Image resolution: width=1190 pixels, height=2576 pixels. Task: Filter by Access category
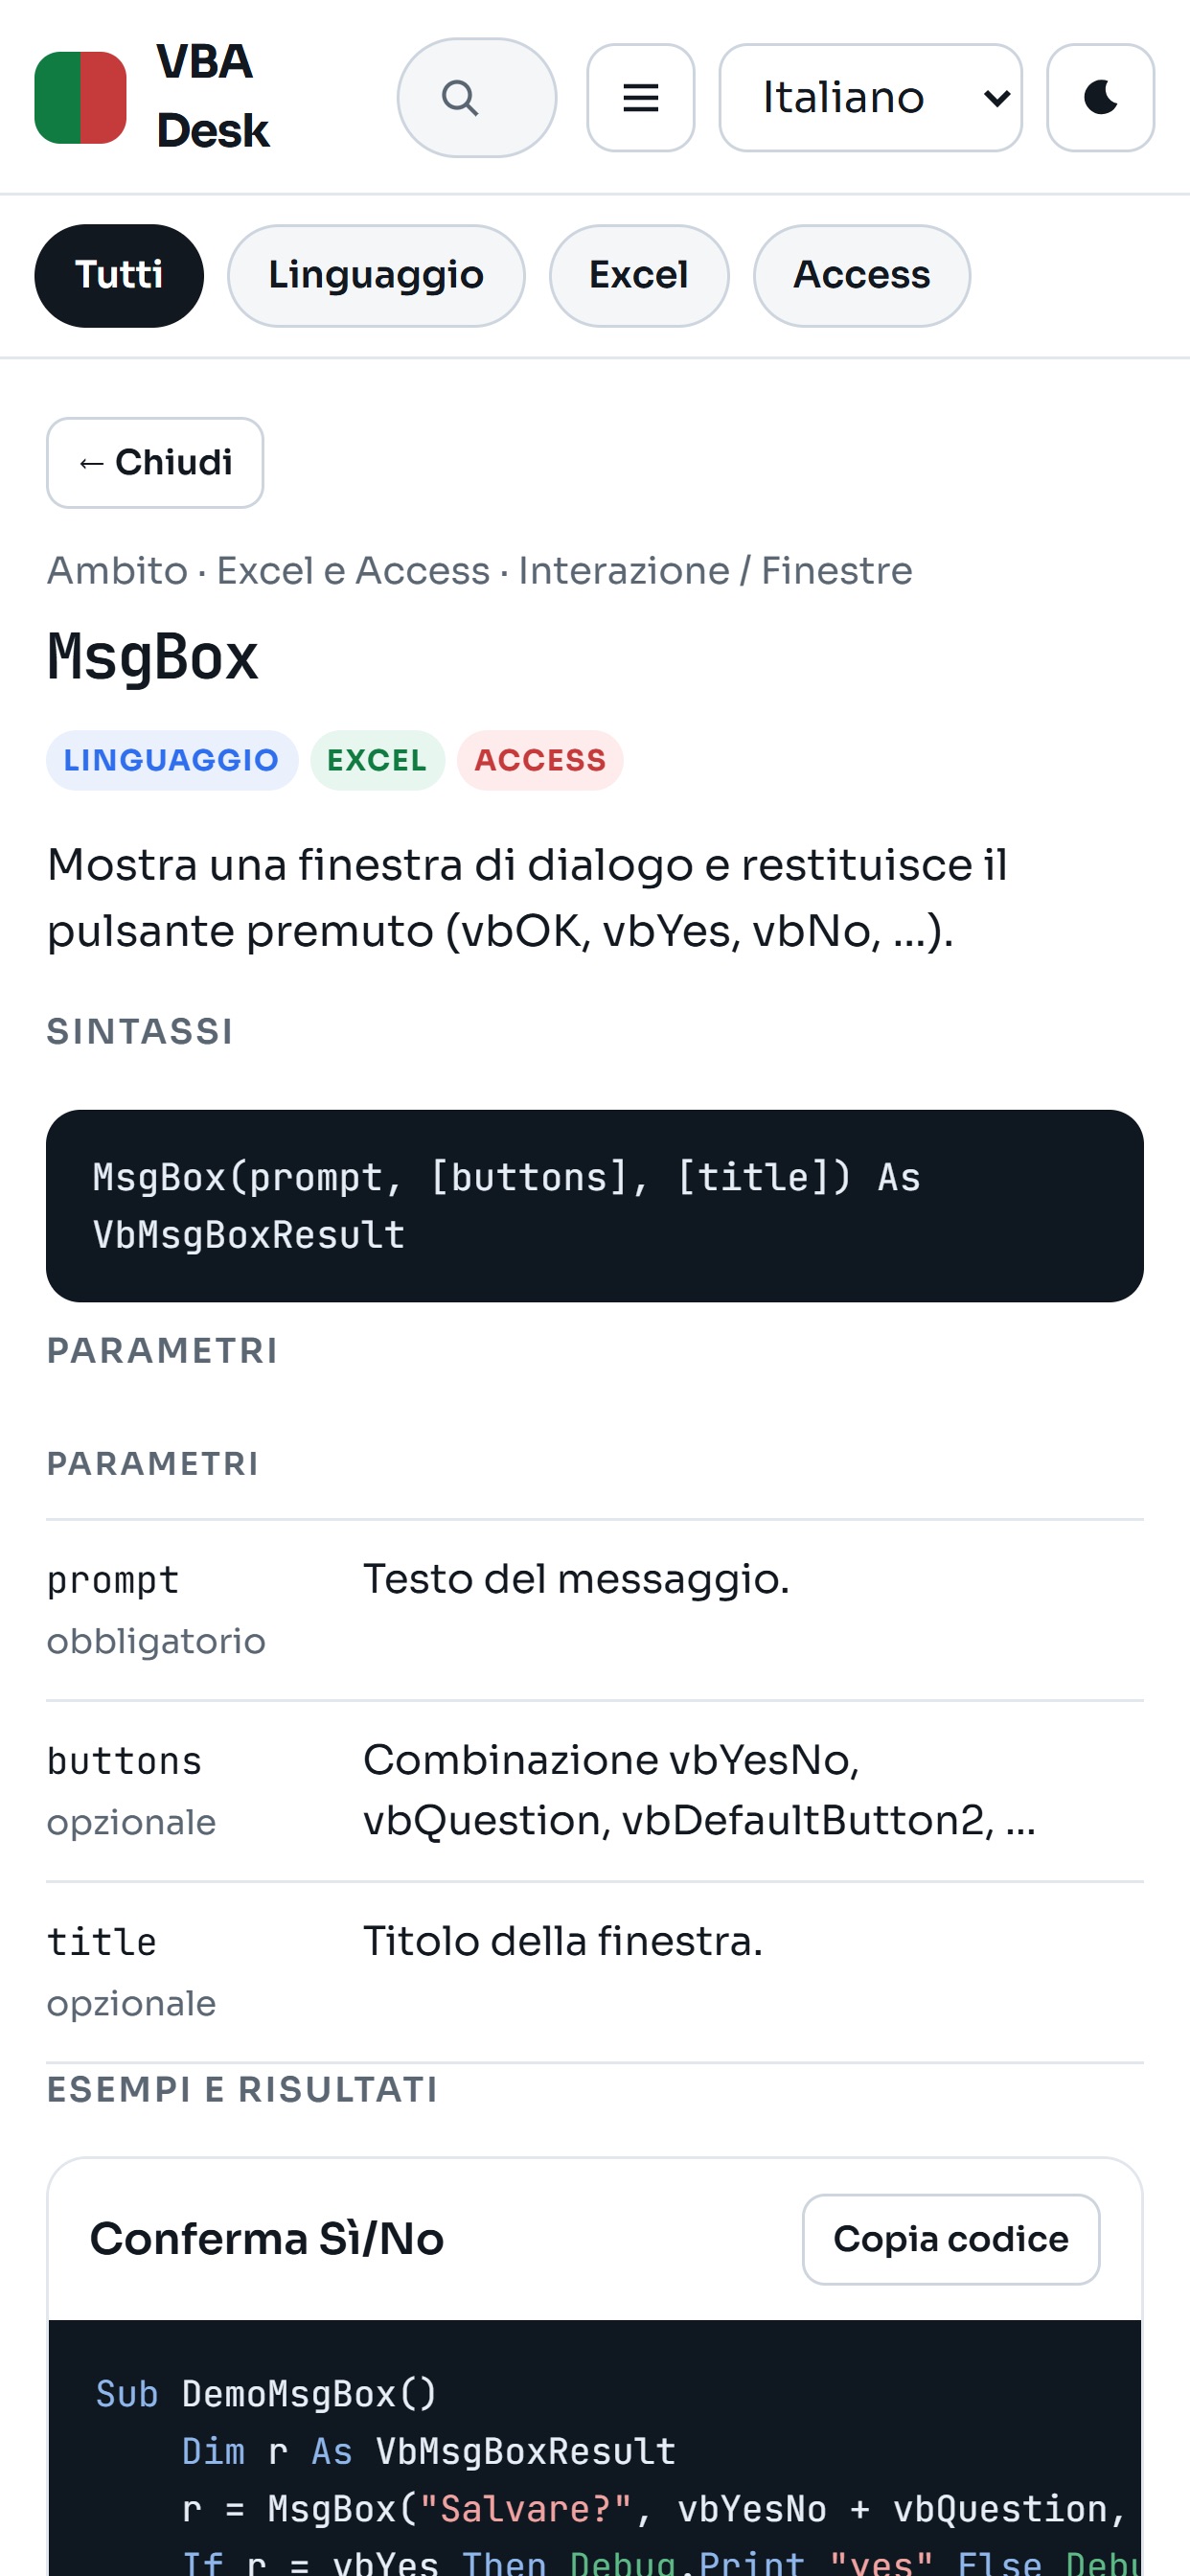tap(861, 275)
